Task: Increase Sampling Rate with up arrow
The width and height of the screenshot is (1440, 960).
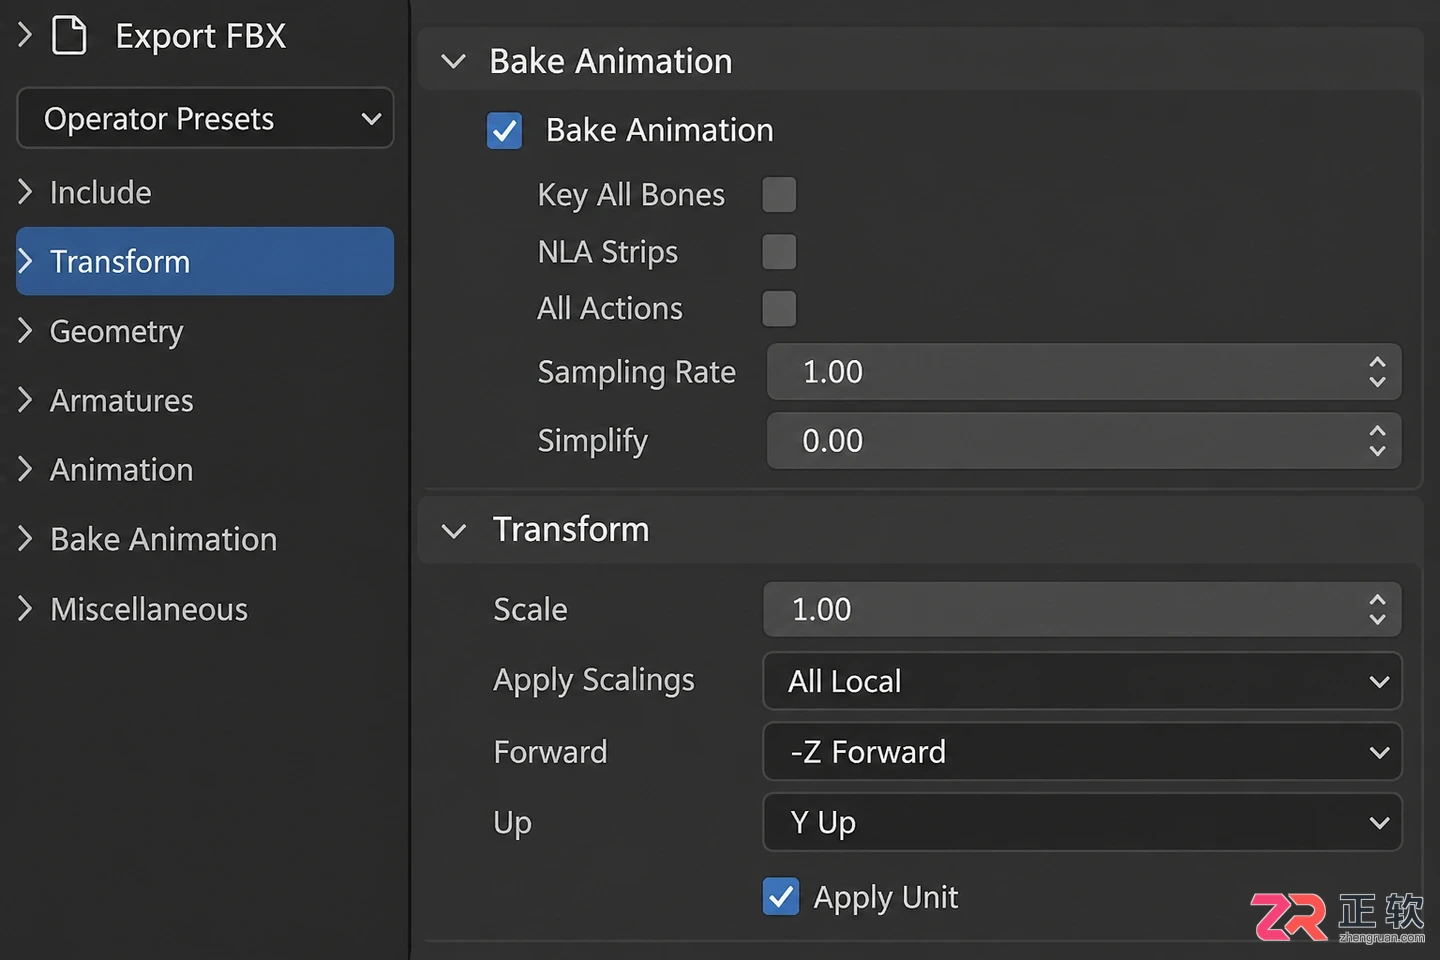Action: (x=1377, y=362)
